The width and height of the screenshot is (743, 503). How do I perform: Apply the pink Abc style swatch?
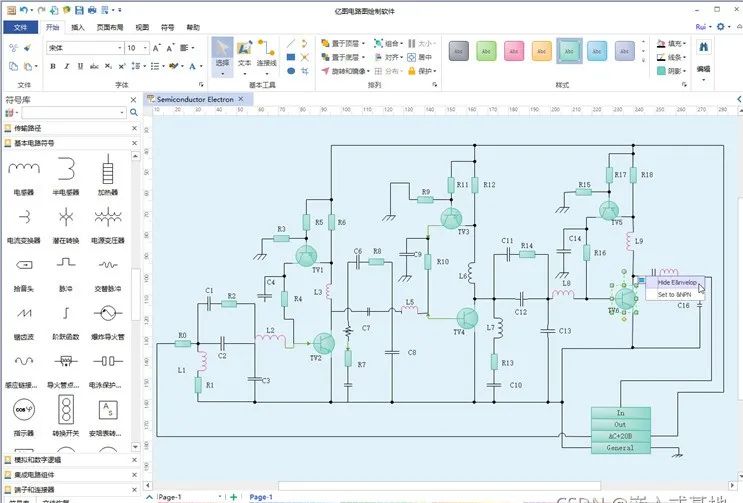(x=514, y=51)
